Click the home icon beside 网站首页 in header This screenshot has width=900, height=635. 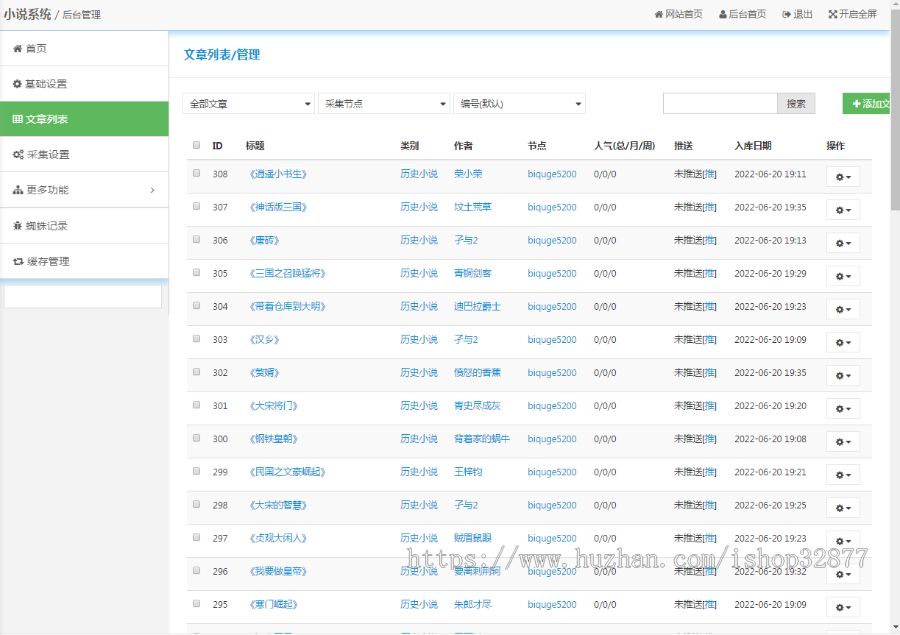[658, 14]
